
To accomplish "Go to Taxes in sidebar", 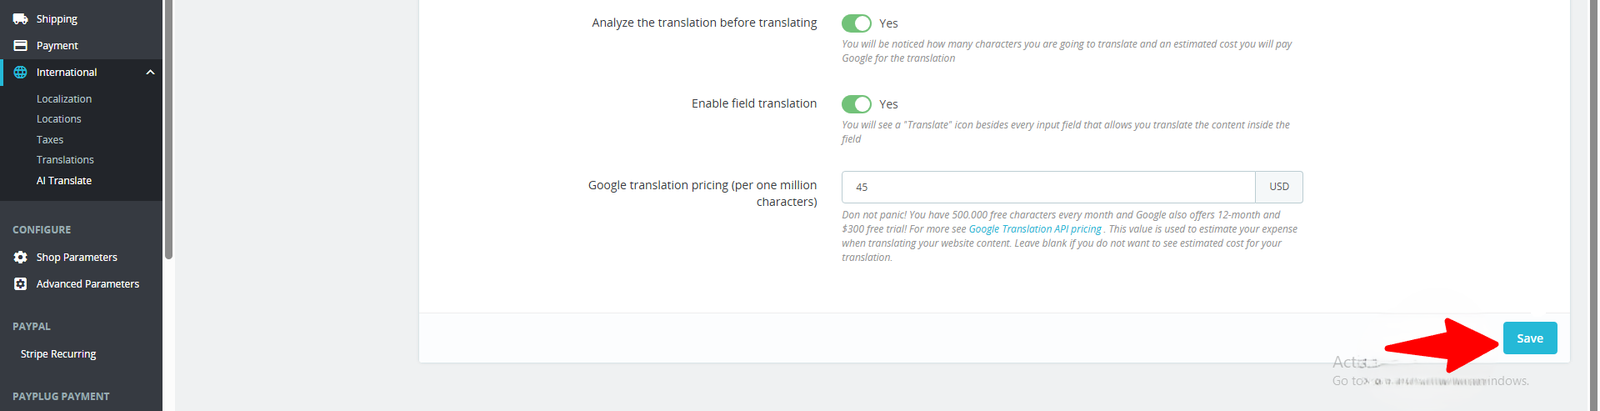I will tap(50, 140).
